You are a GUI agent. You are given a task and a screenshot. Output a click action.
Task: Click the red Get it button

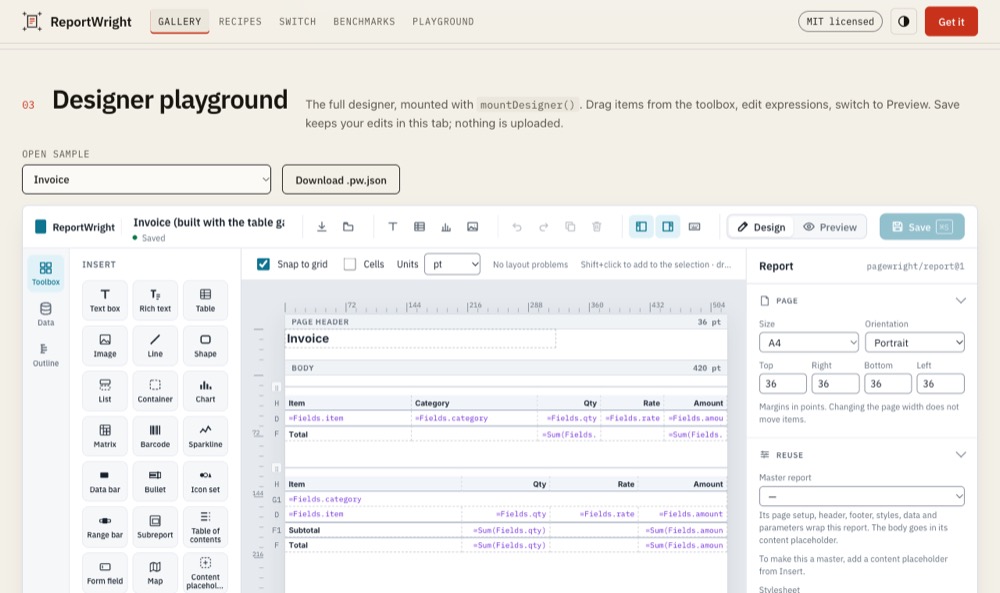[x=951, y=21]
